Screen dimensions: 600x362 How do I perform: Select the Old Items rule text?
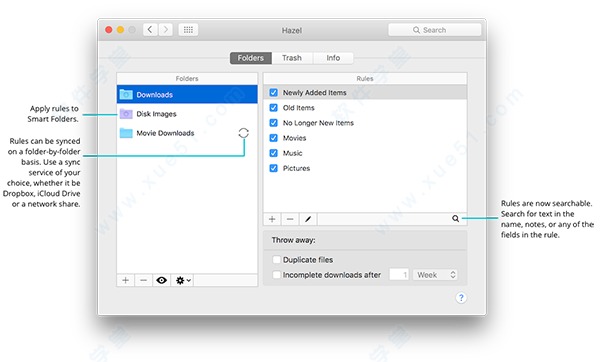tap(298, 108)
